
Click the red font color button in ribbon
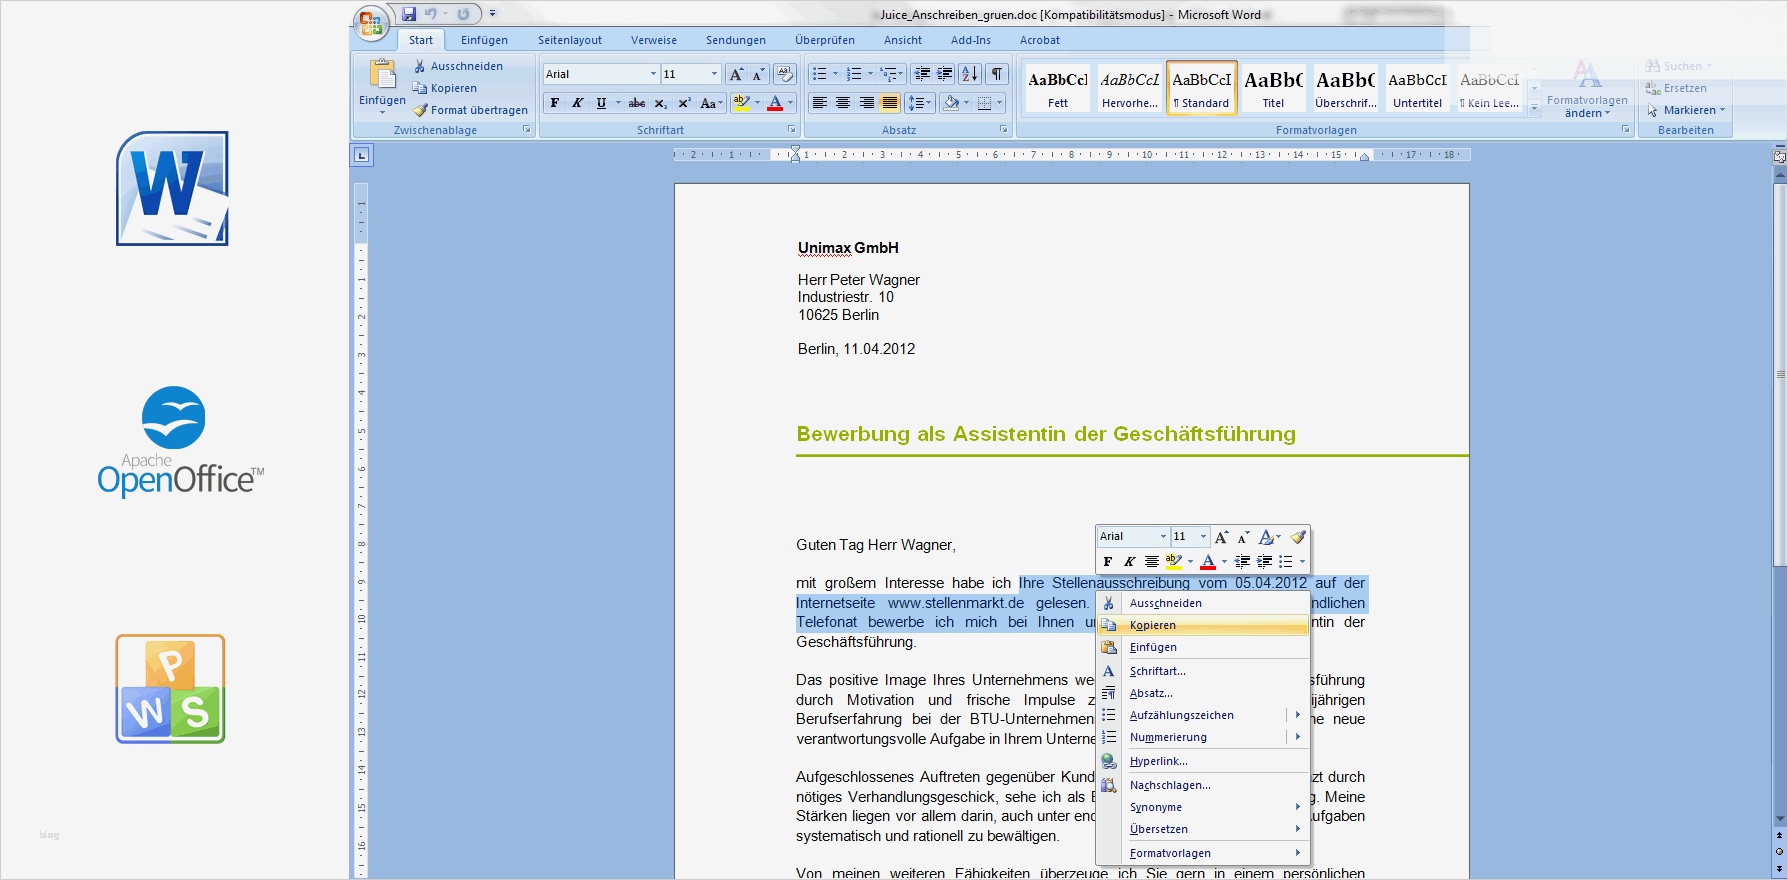tap(775, 103)
